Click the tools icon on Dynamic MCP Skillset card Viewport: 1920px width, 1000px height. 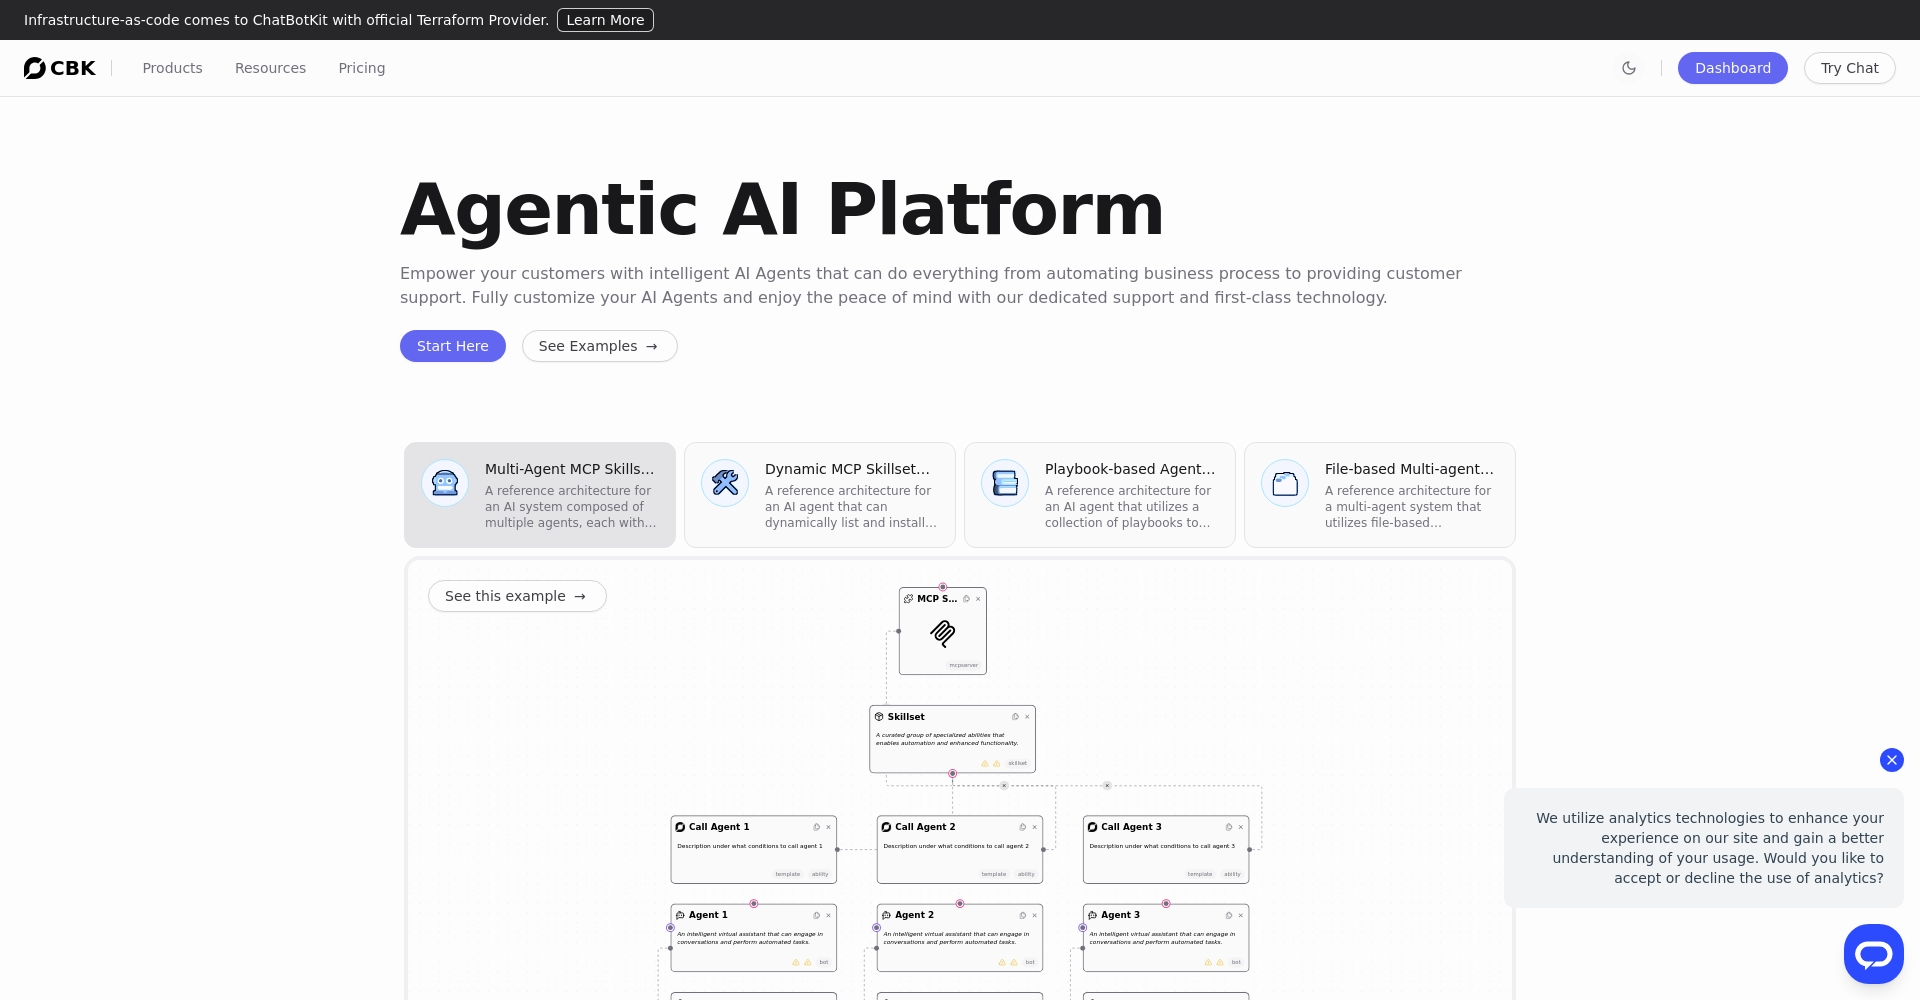pos(725,484)
